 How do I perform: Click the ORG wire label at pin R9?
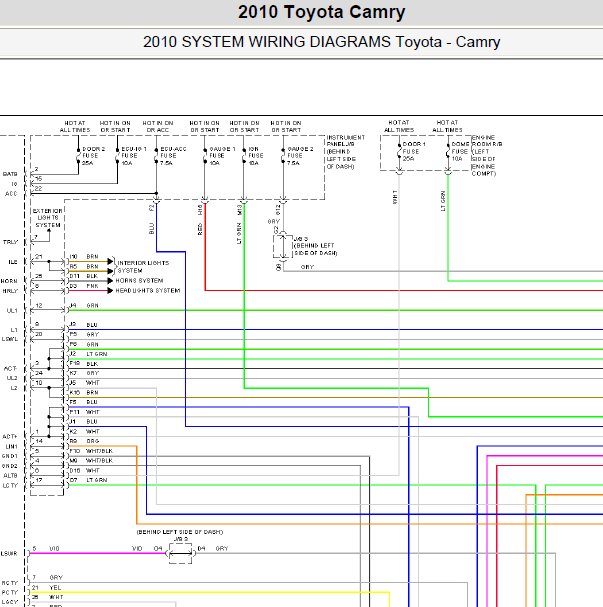(92, 440)
